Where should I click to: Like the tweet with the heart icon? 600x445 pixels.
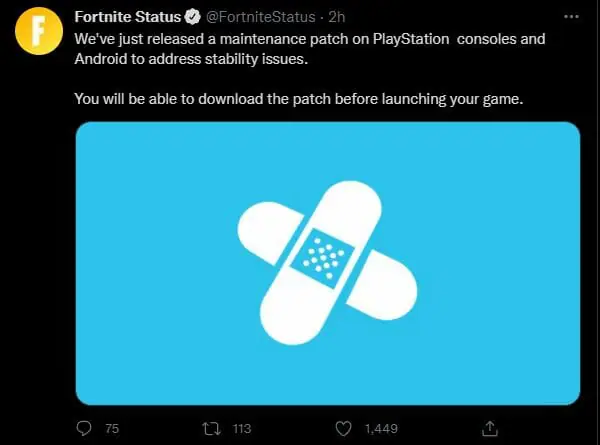coord(343,429)
